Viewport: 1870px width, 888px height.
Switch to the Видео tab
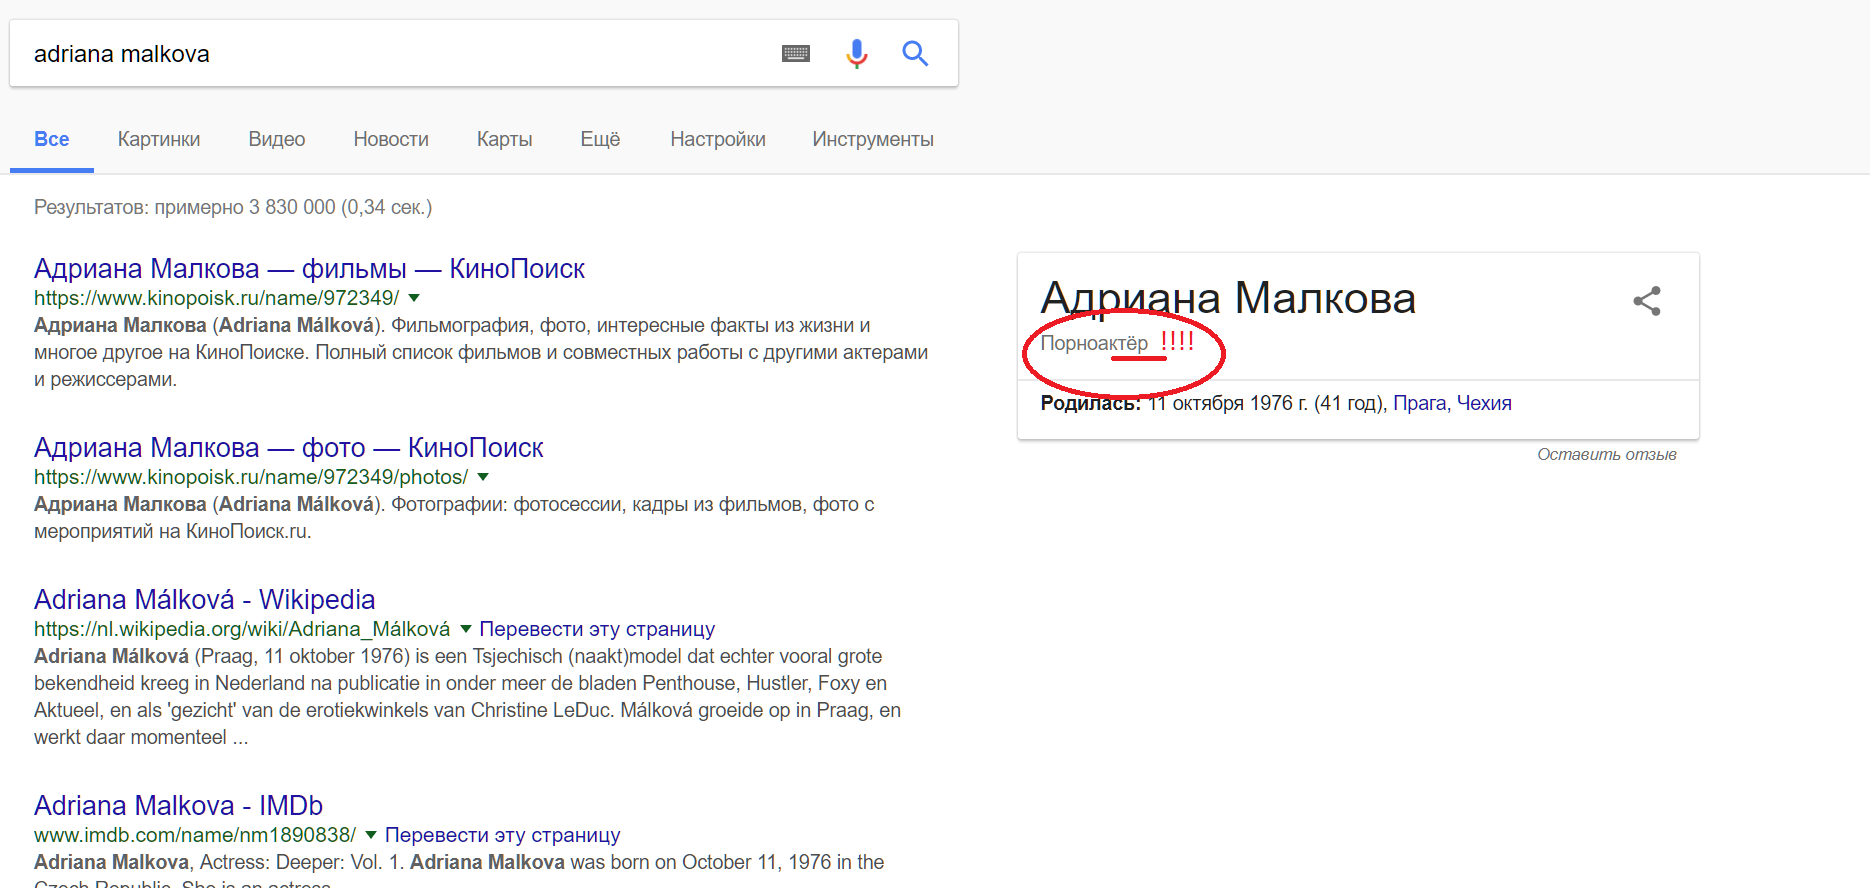coord(276,139)
